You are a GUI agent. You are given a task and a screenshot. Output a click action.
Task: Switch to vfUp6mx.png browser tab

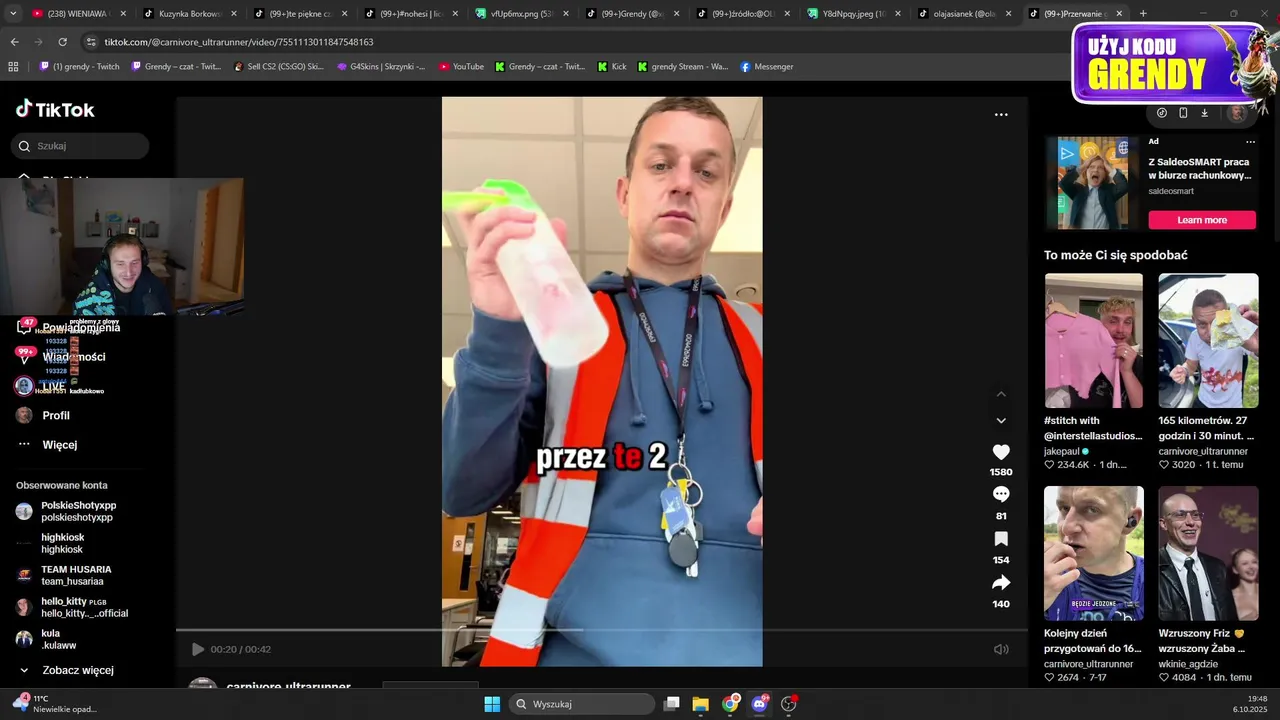[520, 14]
